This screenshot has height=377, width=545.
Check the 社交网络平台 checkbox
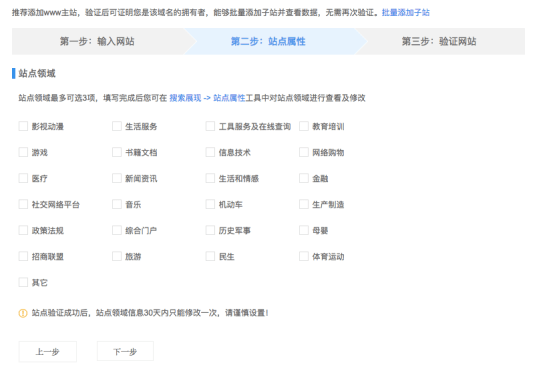tap(23, 204)
